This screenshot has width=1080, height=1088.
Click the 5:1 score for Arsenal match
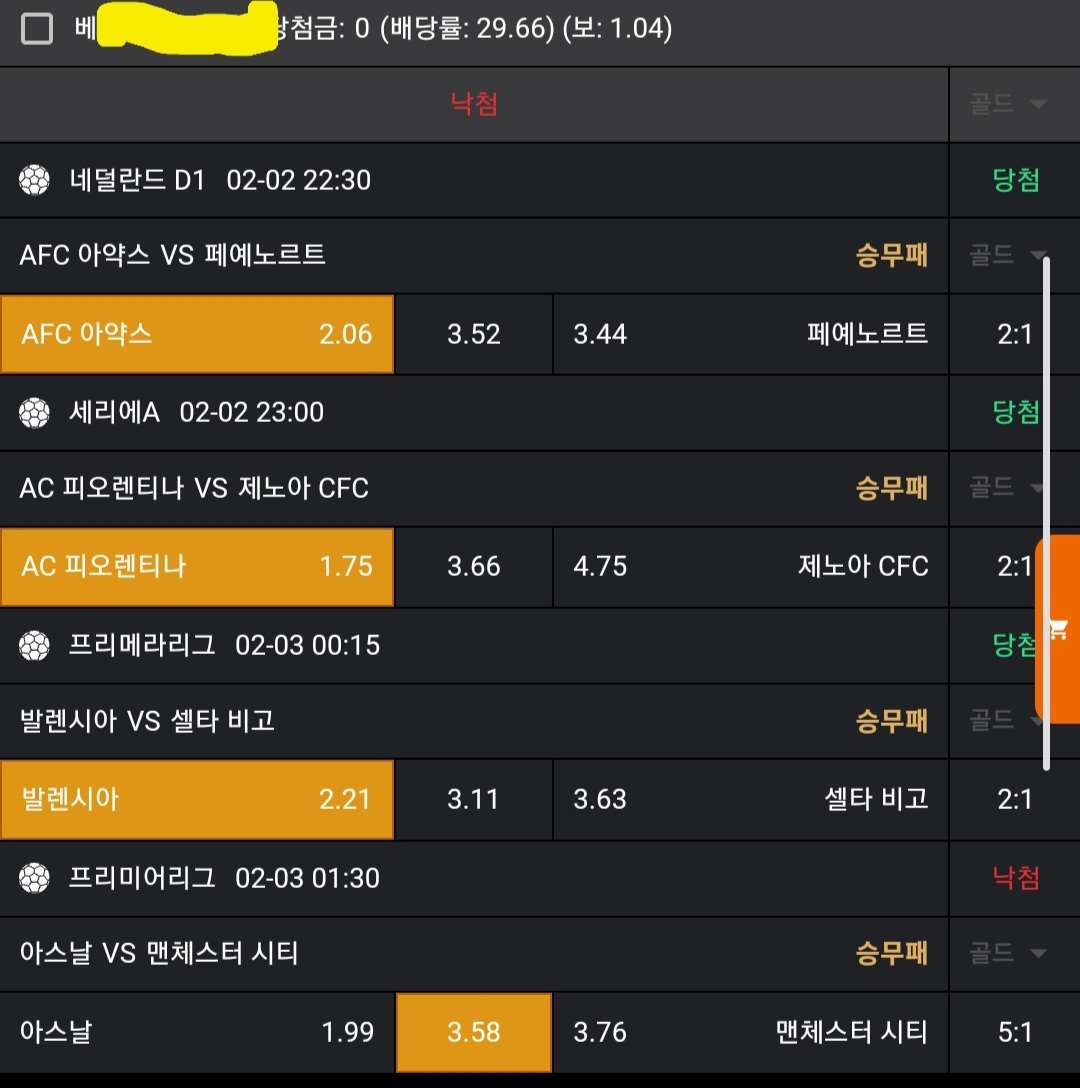click(x=1014, y=1032)
